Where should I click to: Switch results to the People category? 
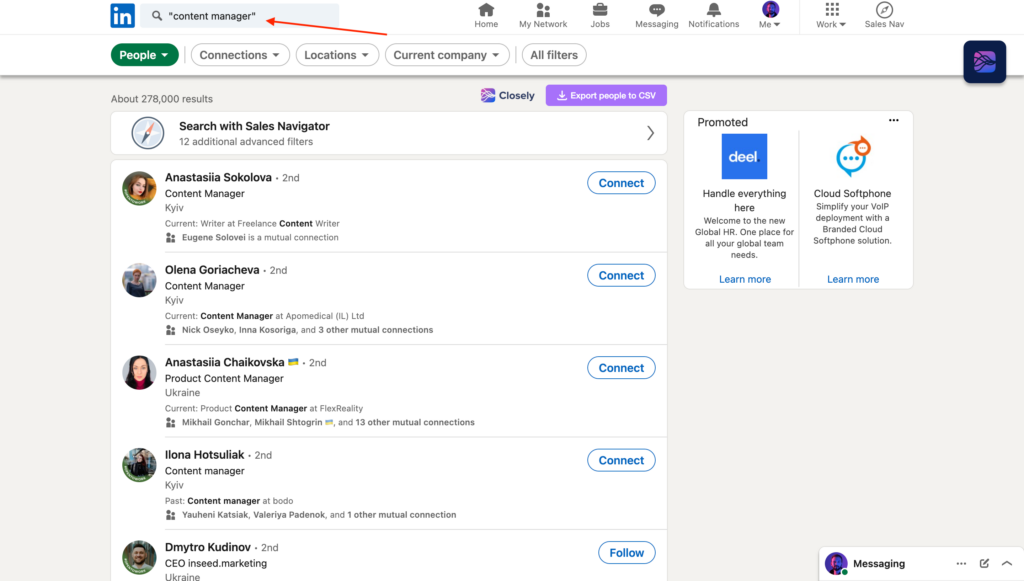tap(144, 54)
